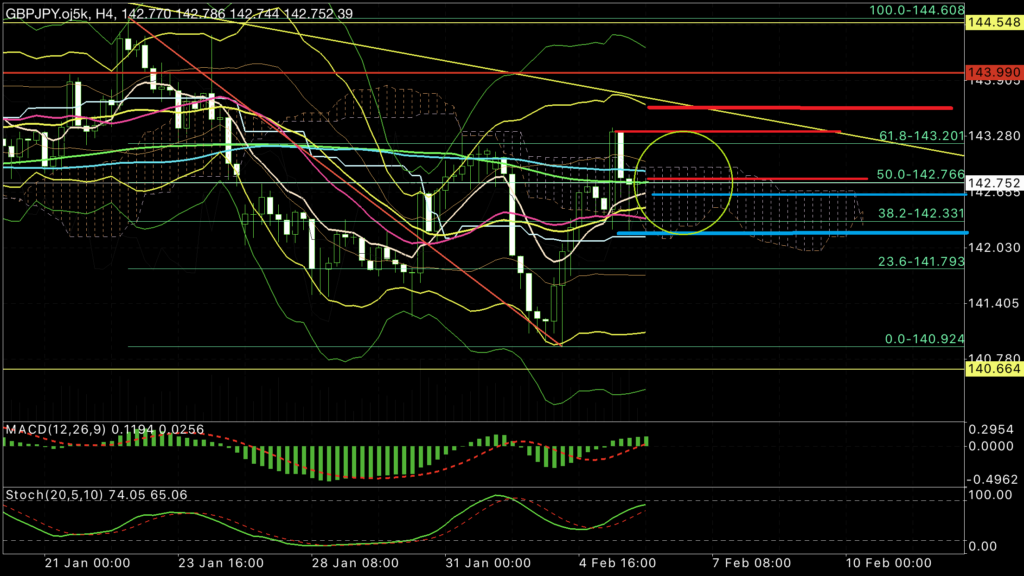
Task: Select the yellow 144.548 price tag
Action: (993, 22)
